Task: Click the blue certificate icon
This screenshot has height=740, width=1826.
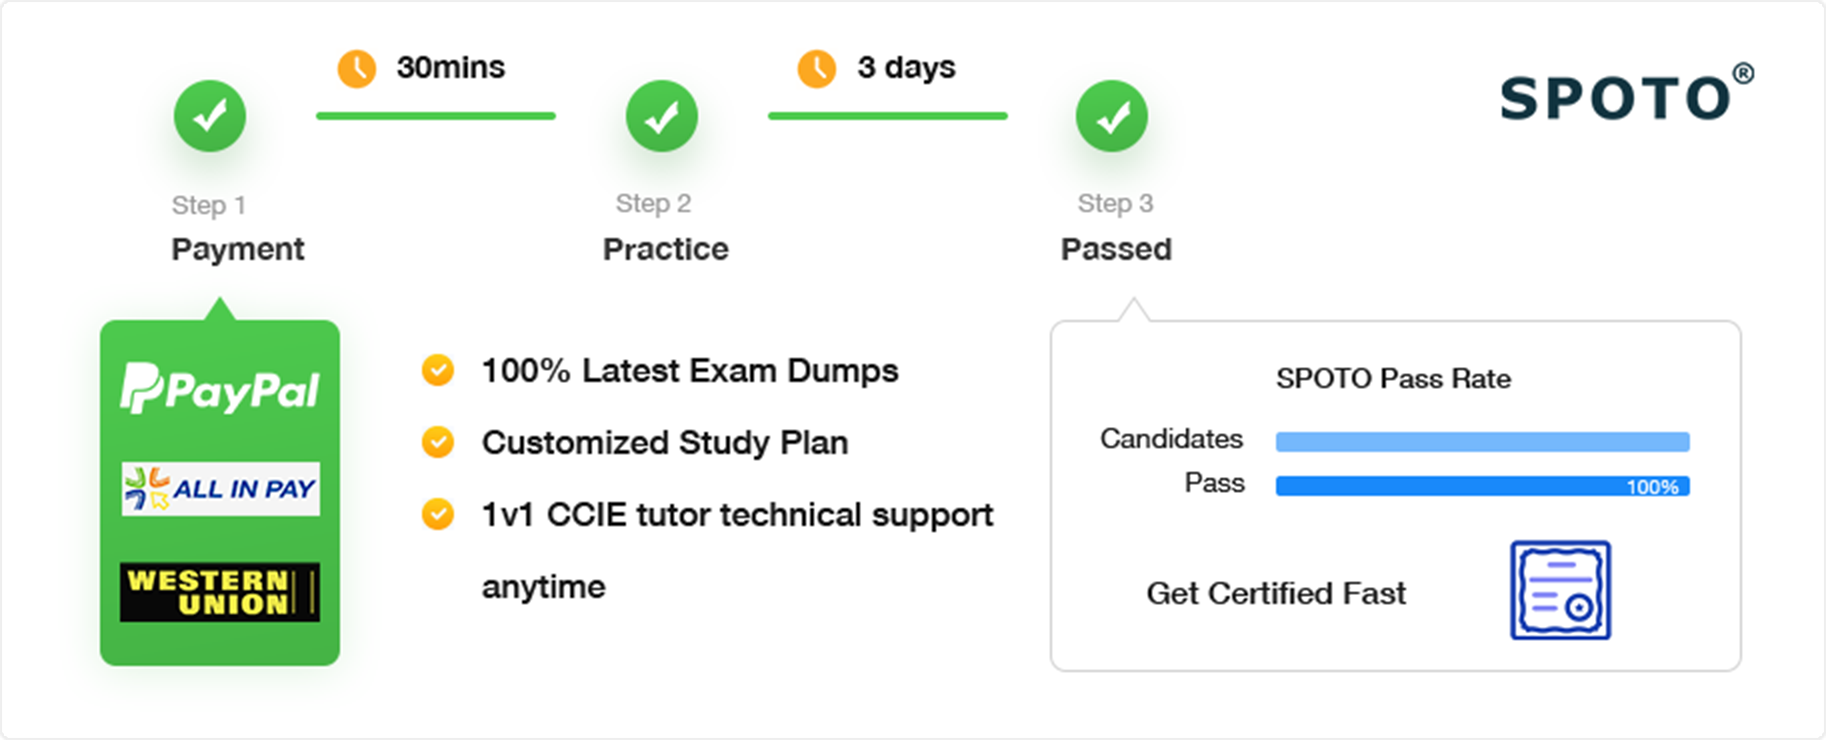Action: (1560, 590)
